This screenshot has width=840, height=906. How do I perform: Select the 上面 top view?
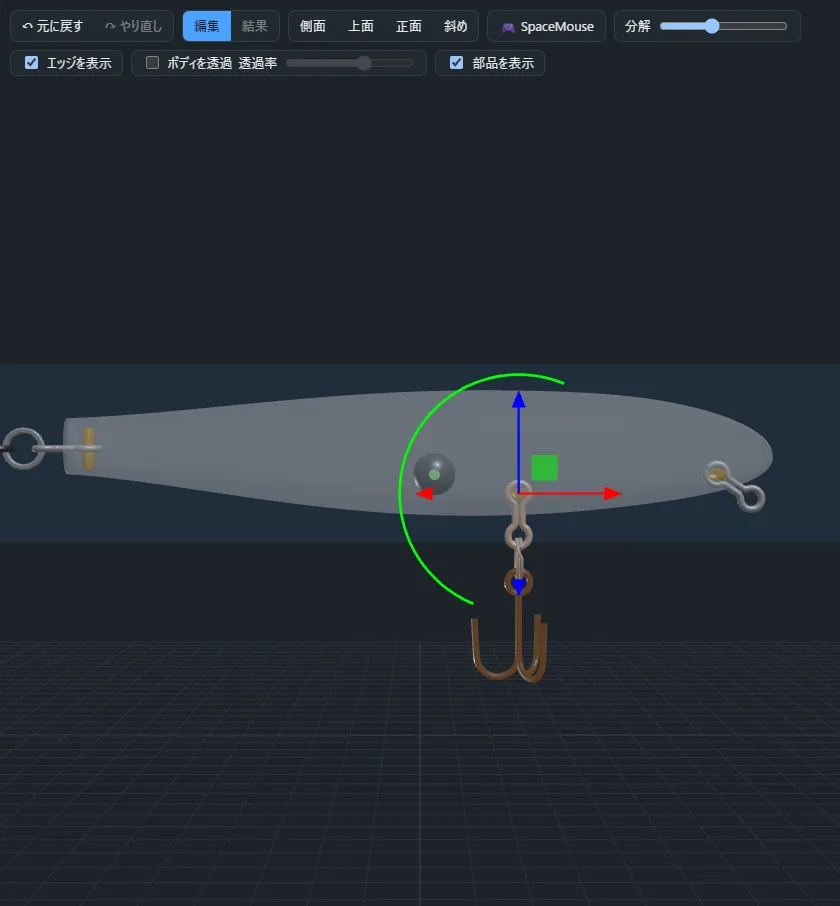click(x=360, y=26)
